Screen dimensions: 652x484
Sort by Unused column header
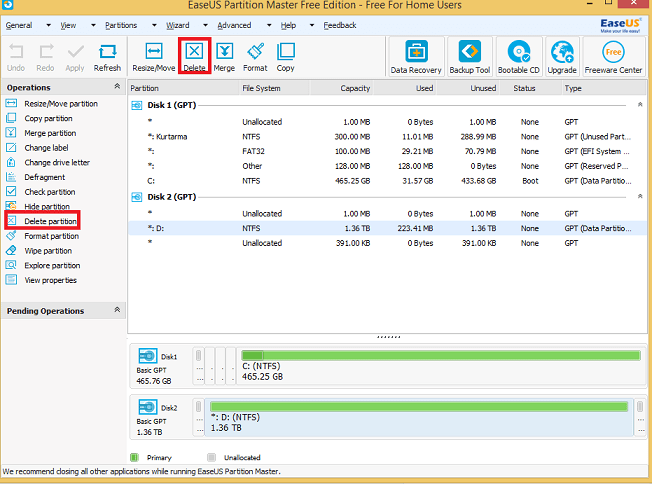pos(468,88)
